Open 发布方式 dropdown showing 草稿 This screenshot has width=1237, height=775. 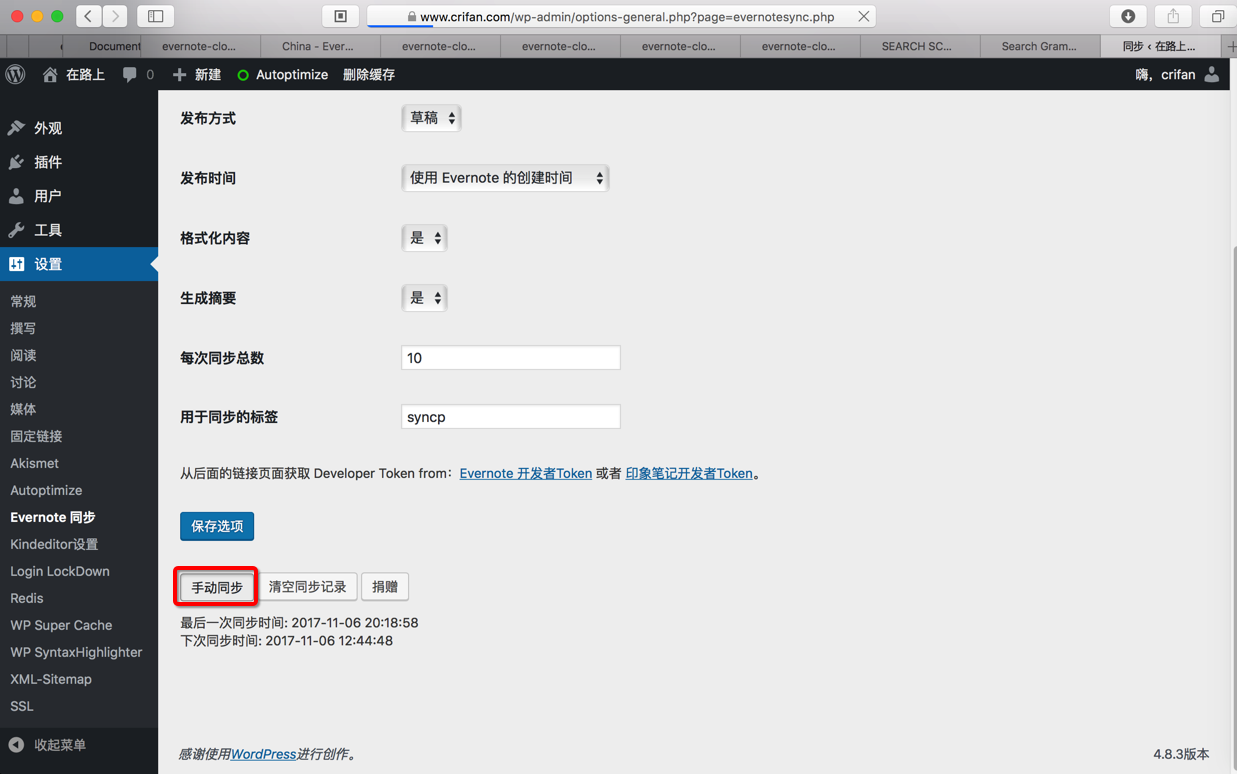[431, 118]
